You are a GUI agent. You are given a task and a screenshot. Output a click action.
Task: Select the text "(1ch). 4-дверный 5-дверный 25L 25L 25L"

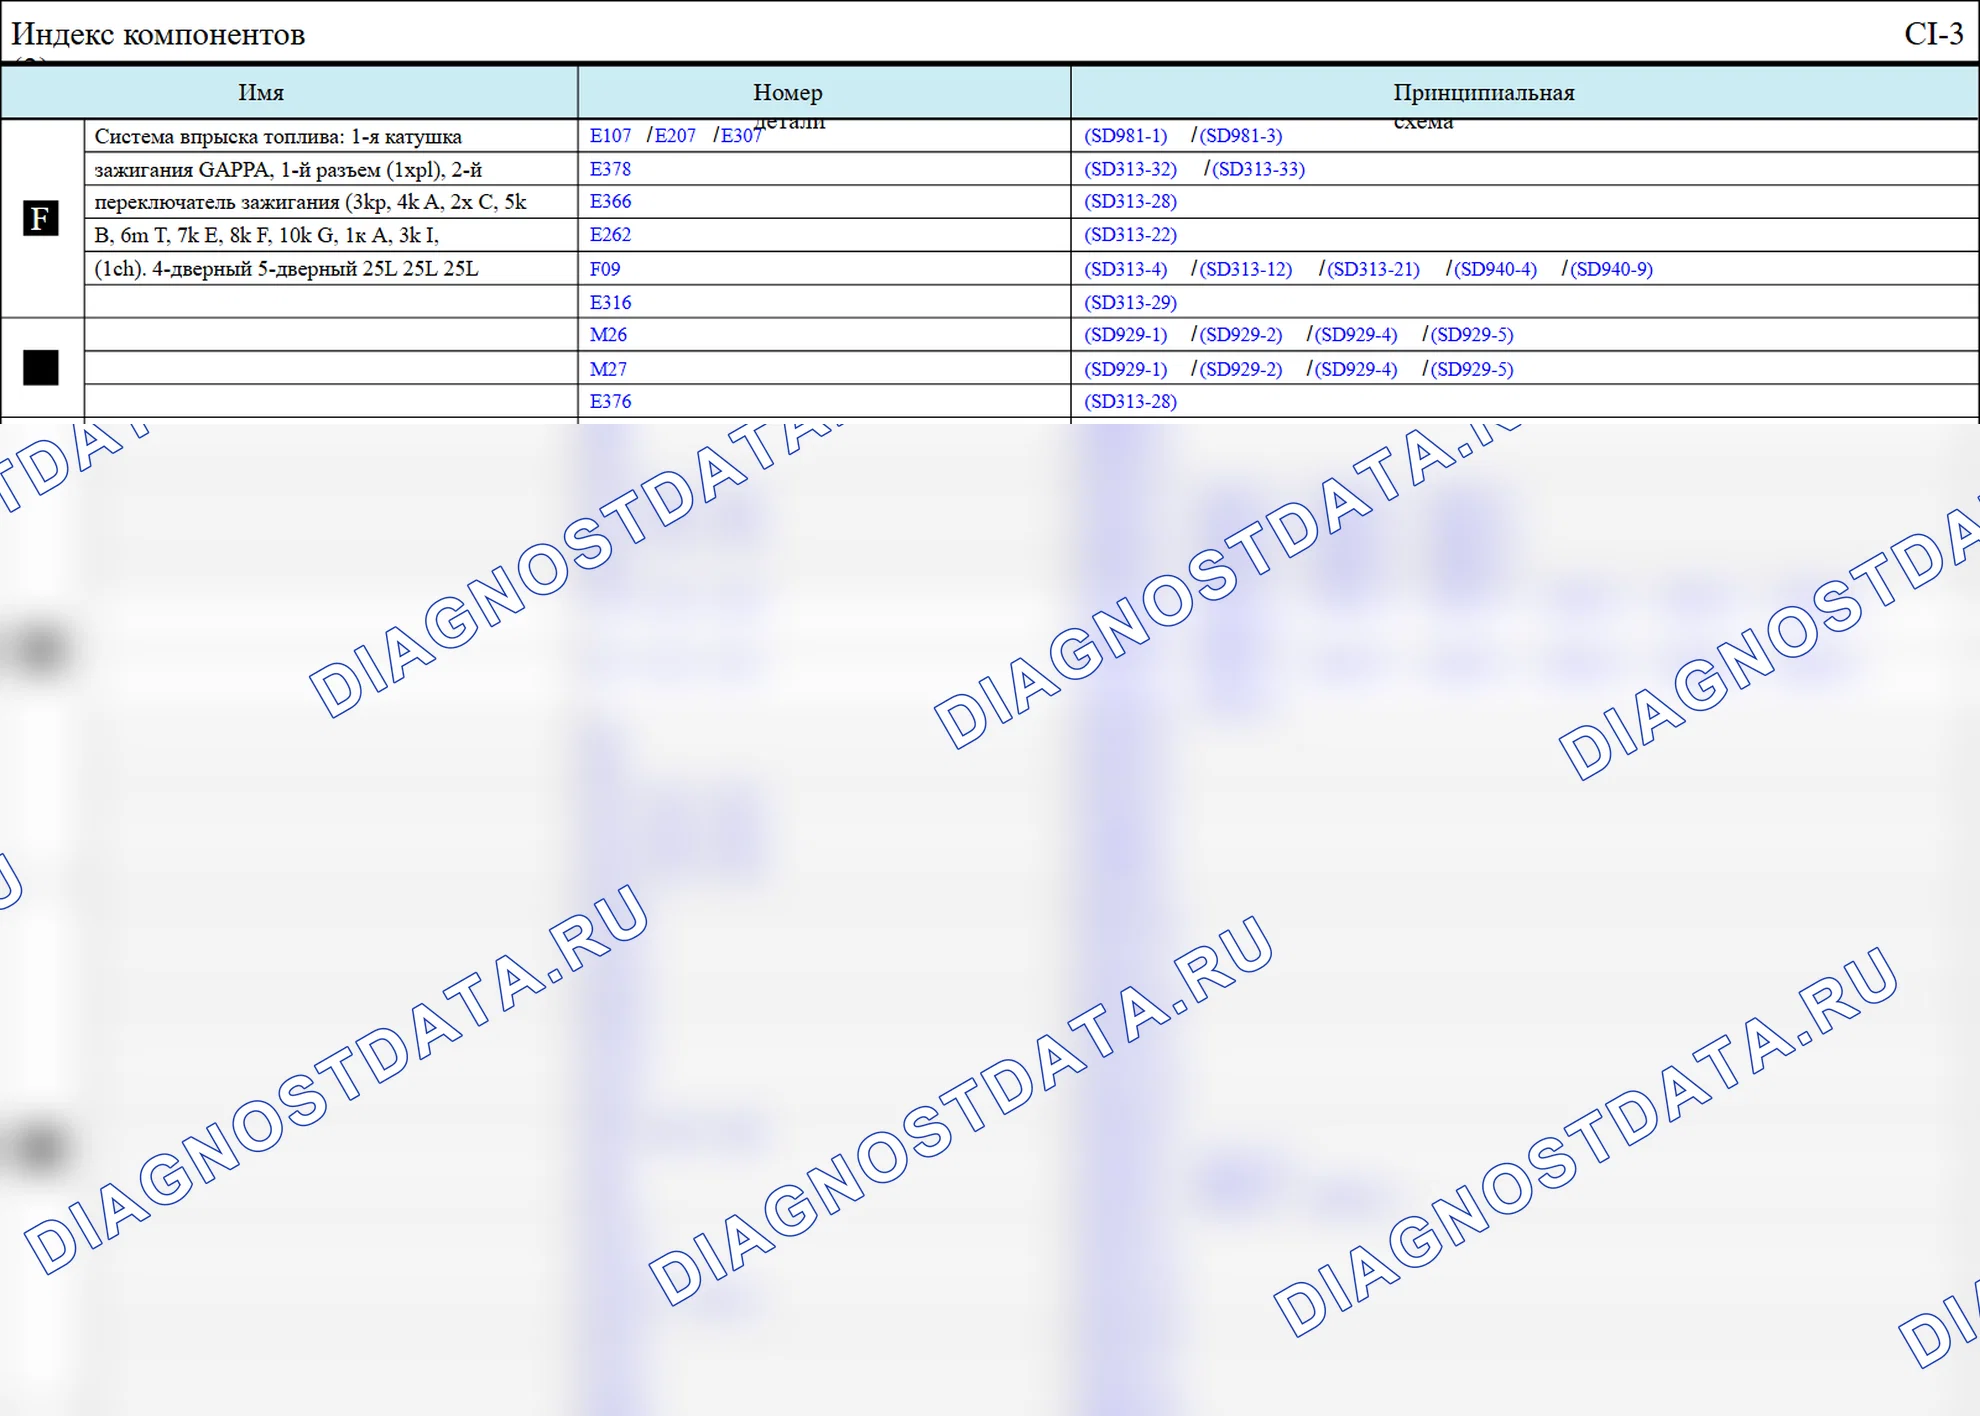(x=286, y=269)
